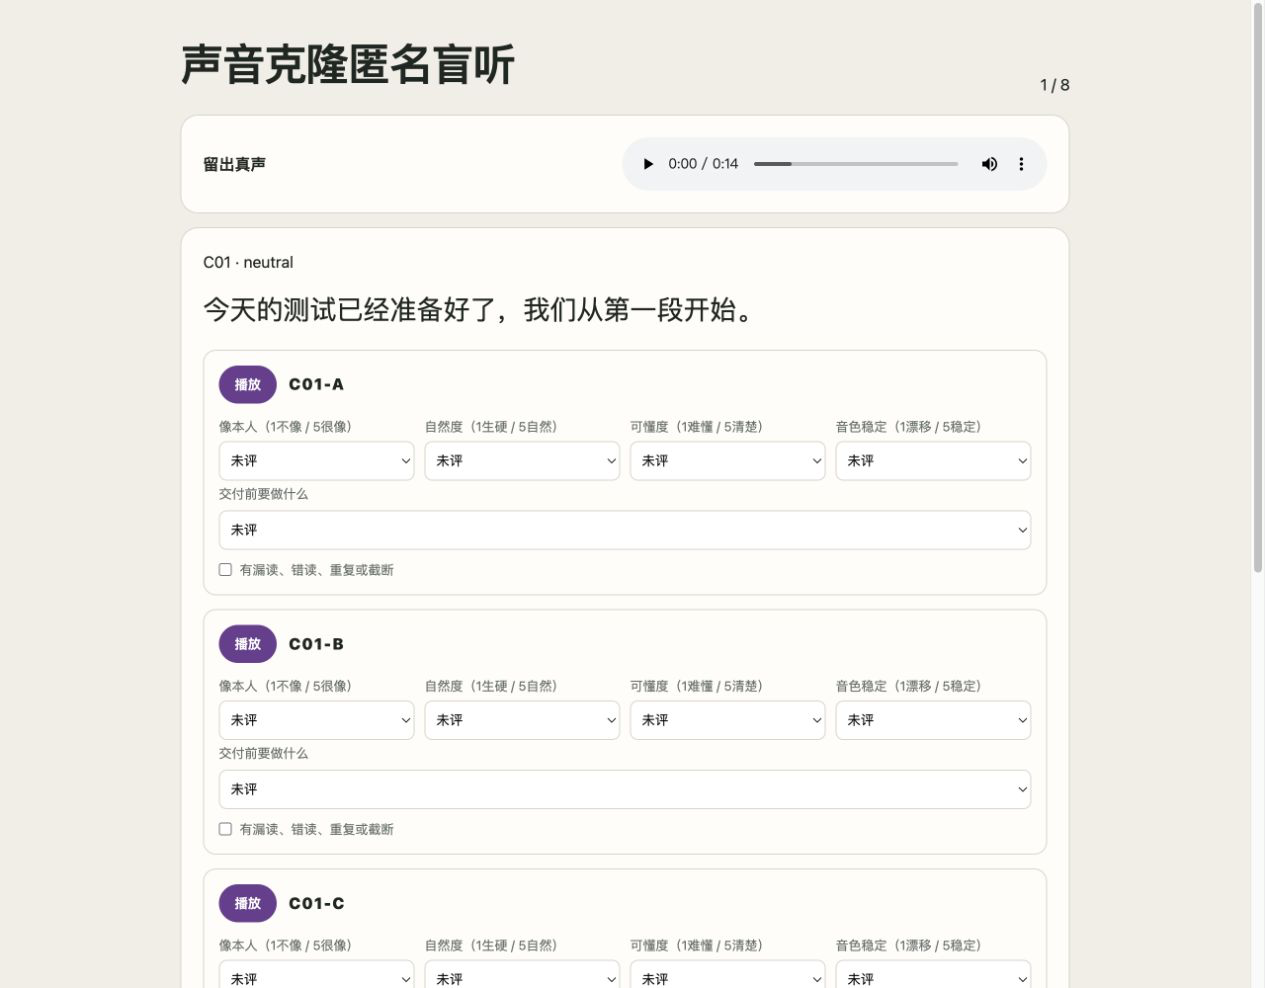Click 播放 button for C01-A
The image size is (1265, 988).
tap(247, 384)
